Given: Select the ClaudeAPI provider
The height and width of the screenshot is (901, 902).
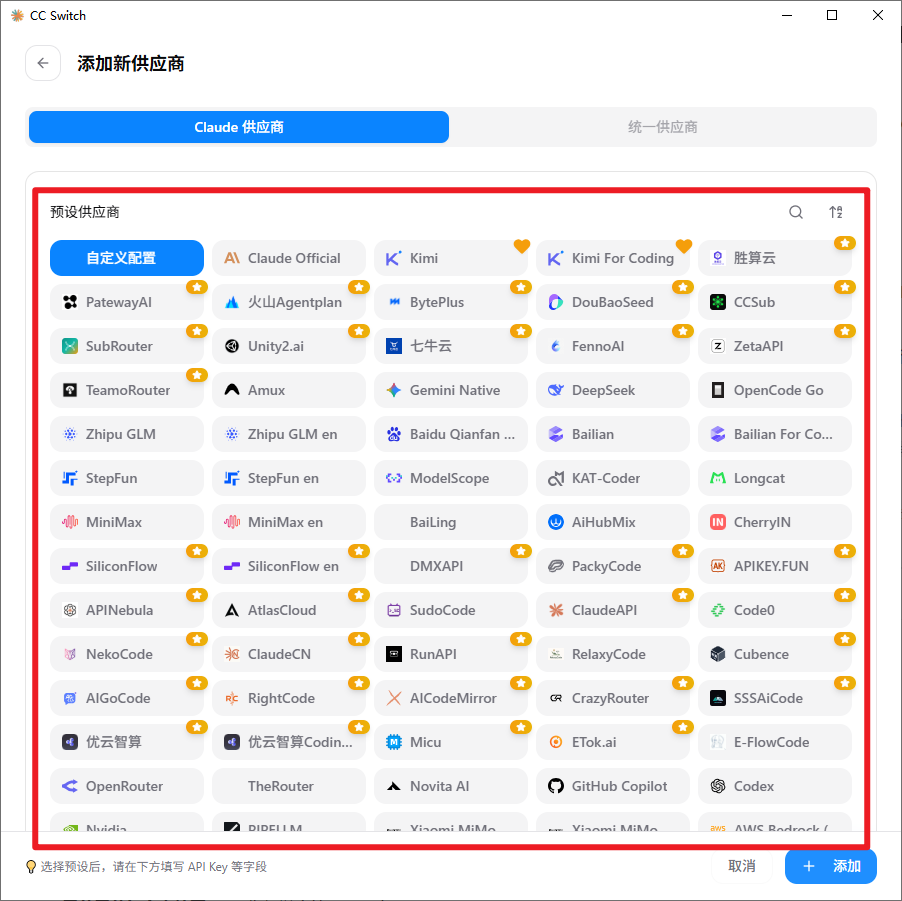Looking at the screenshot, I should point(613,610).
